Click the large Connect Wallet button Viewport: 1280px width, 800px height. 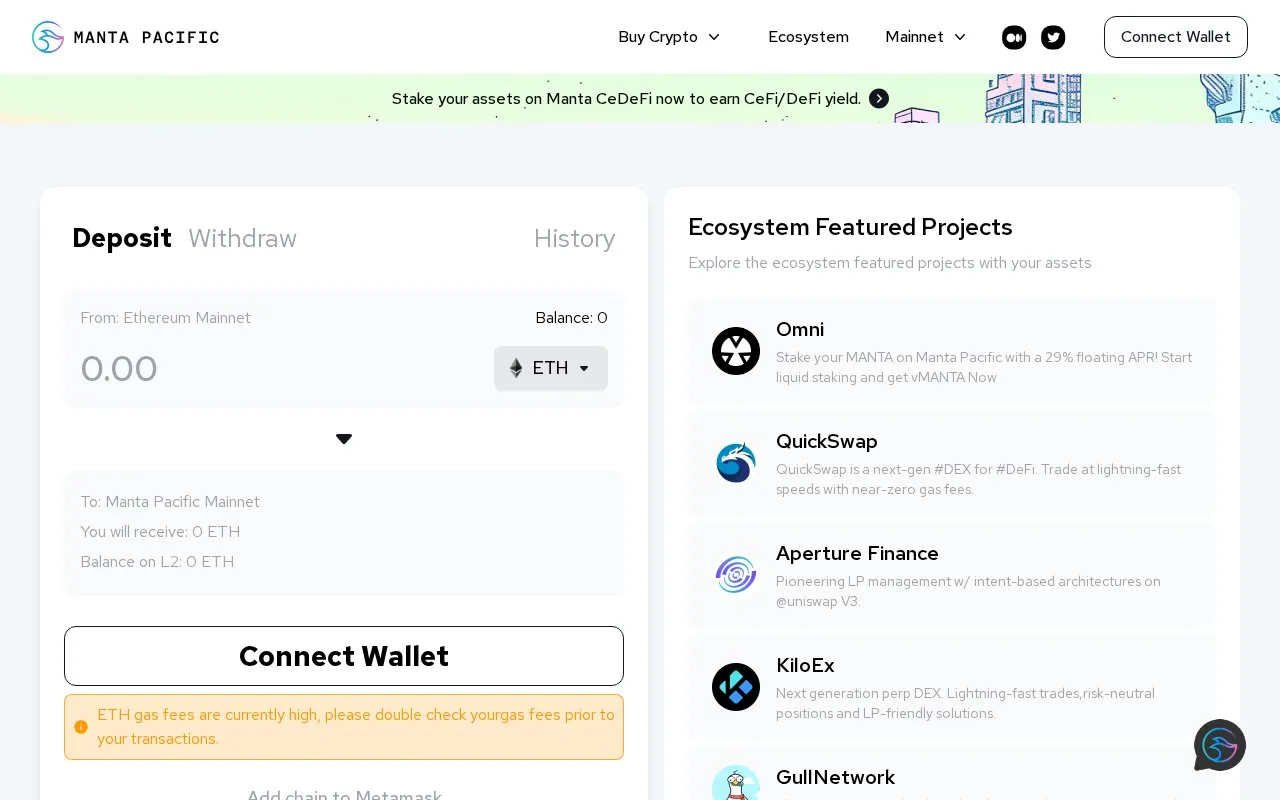(x=344, y=656)
